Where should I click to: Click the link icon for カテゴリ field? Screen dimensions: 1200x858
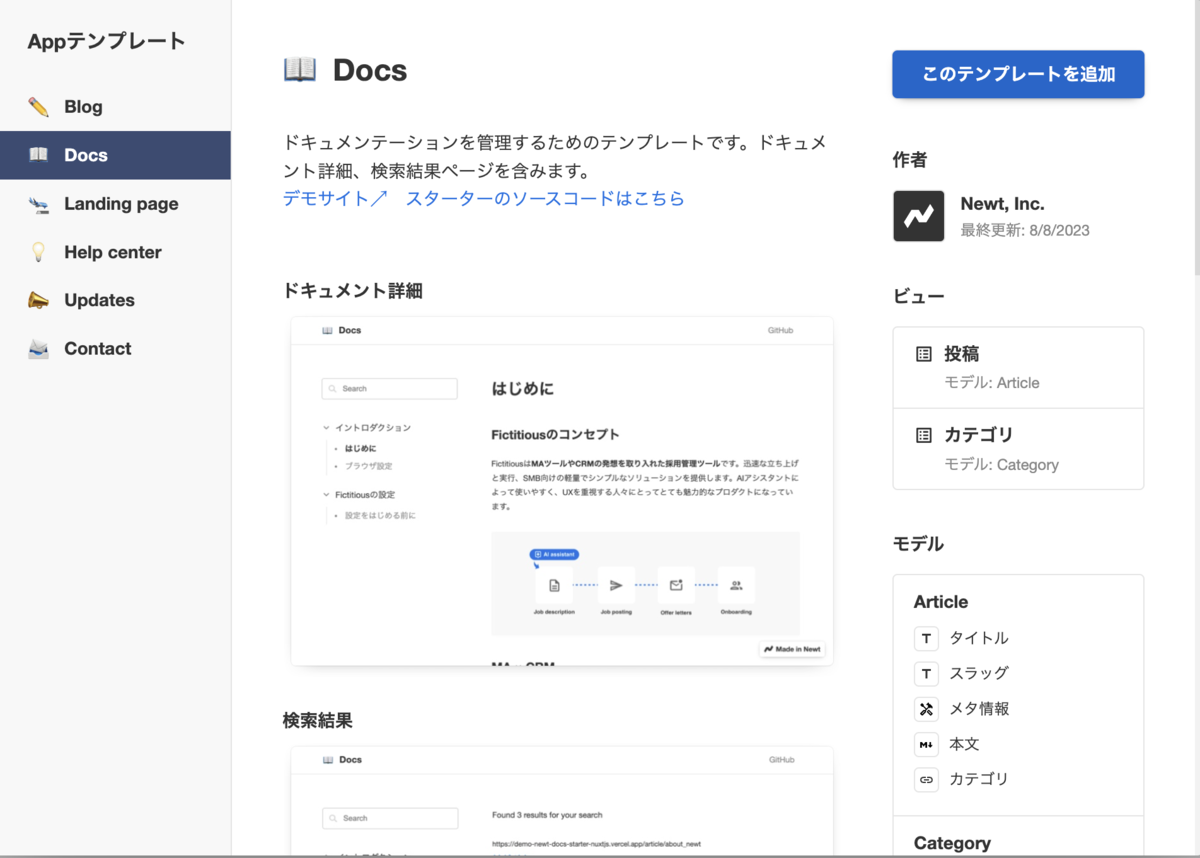click(x=926, y=779)
